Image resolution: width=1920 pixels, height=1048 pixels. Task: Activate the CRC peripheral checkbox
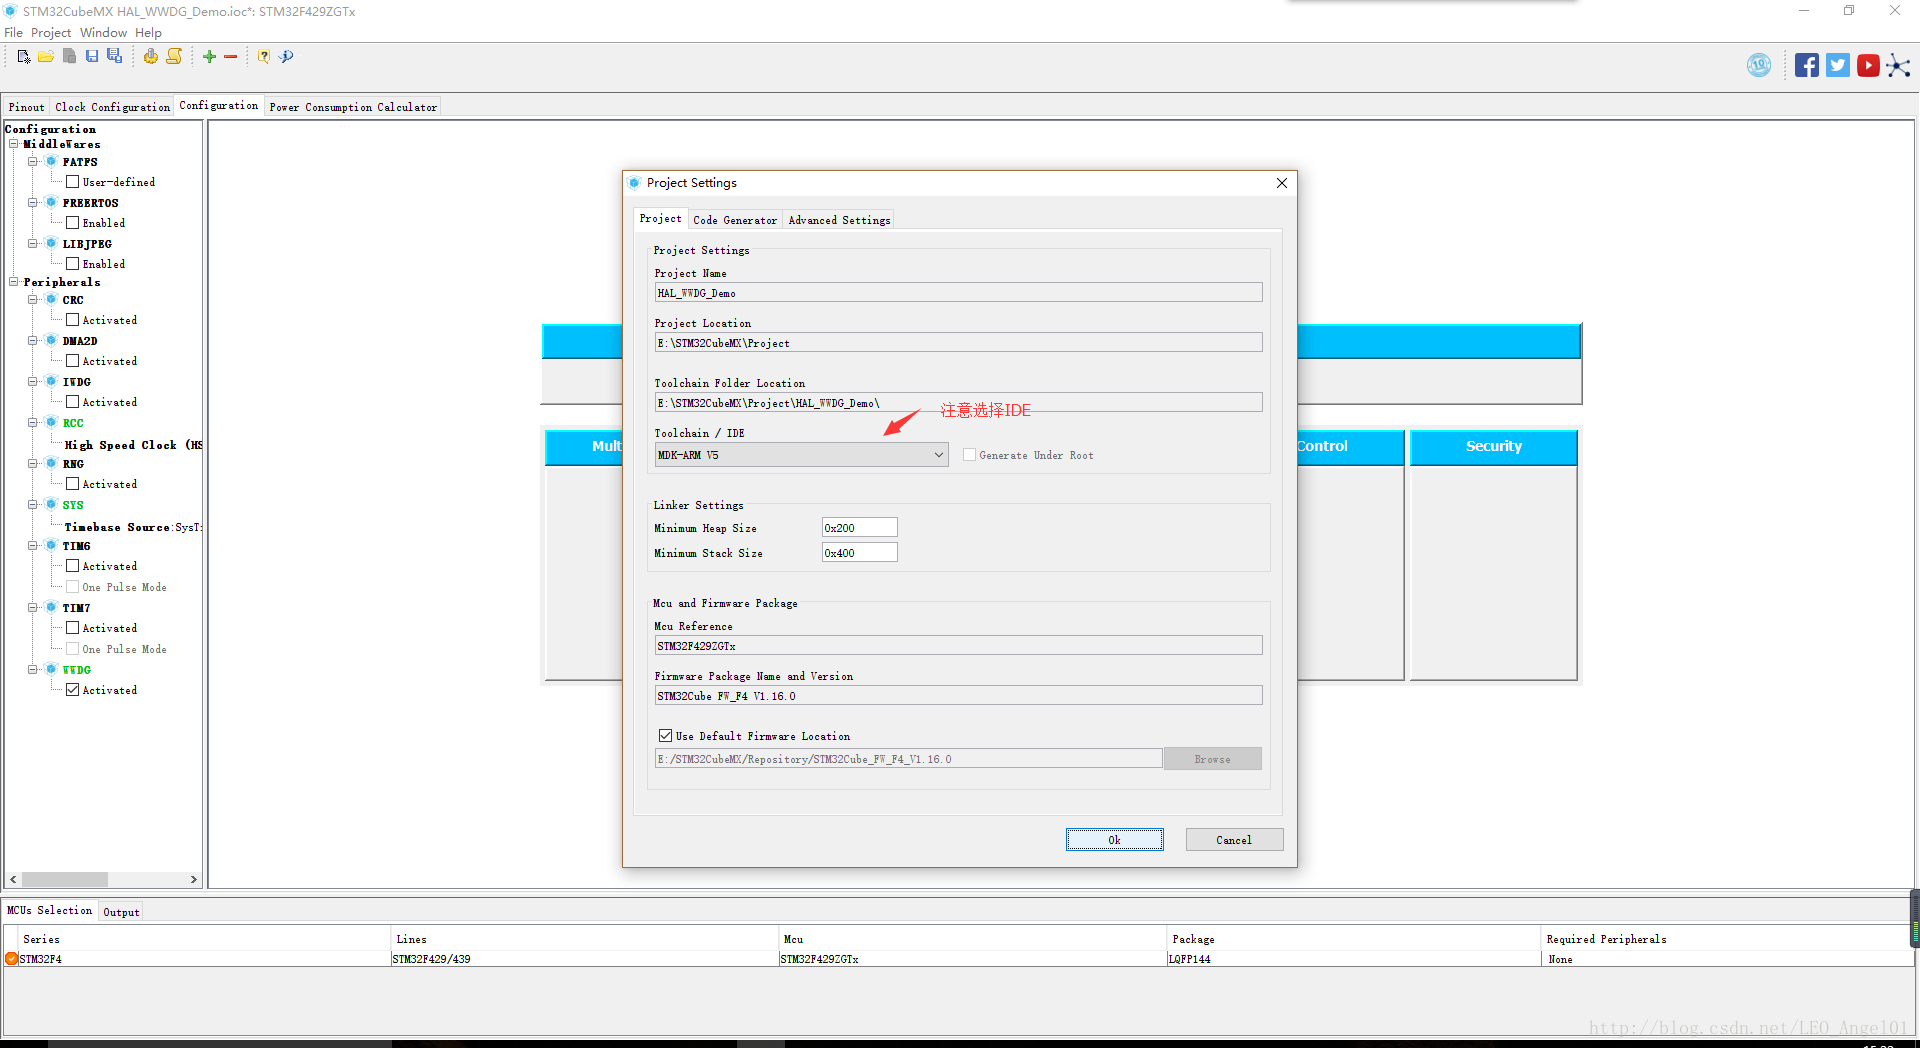[x=72, y=320]
